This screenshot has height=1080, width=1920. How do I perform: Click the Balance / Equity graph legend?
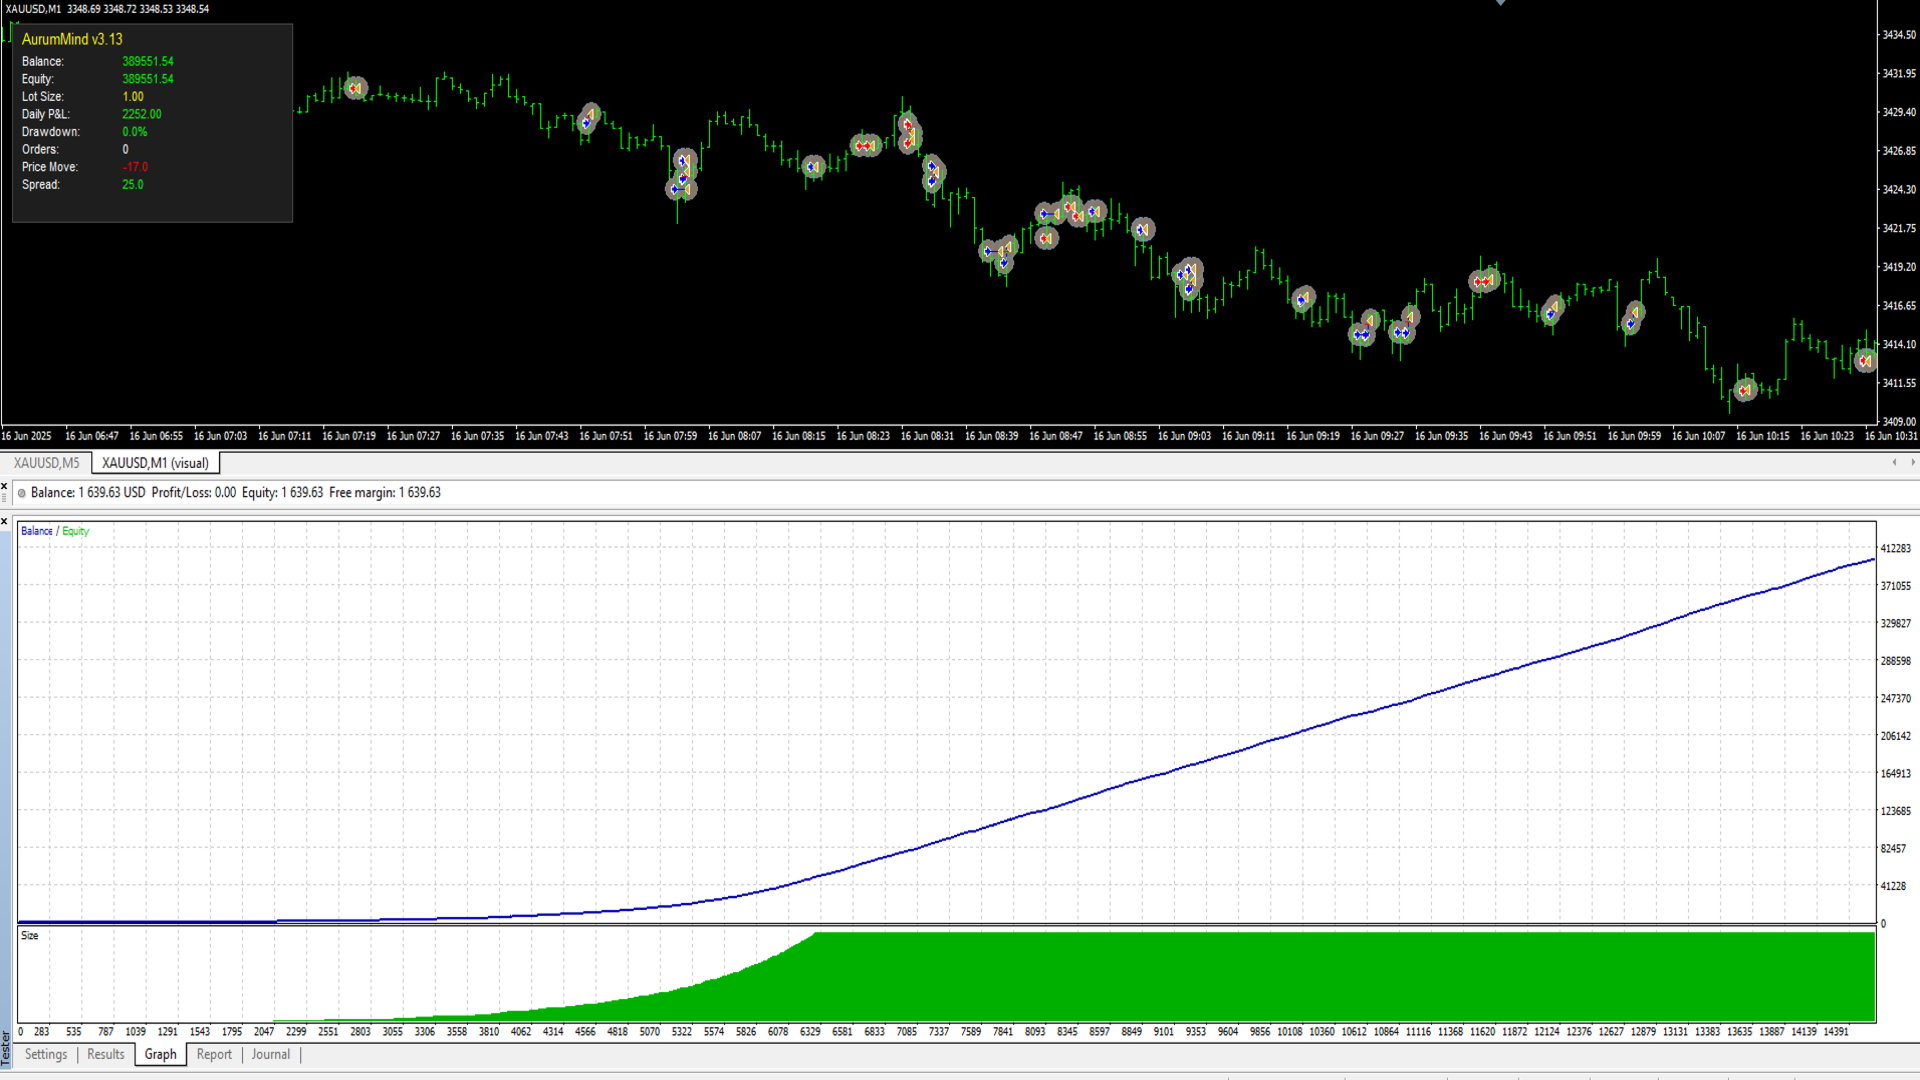click(55, 531)
